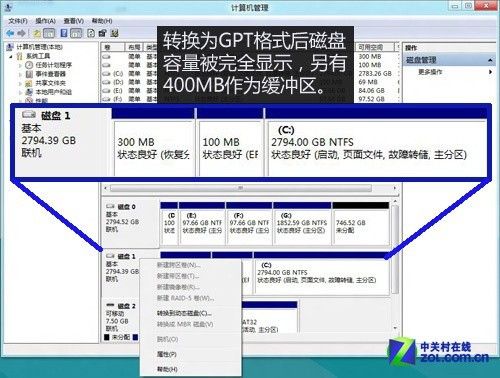Viewport: 500px width, 378px height.
Task: Click the dark Properties icon after Refresh
Action: [102, 33]
